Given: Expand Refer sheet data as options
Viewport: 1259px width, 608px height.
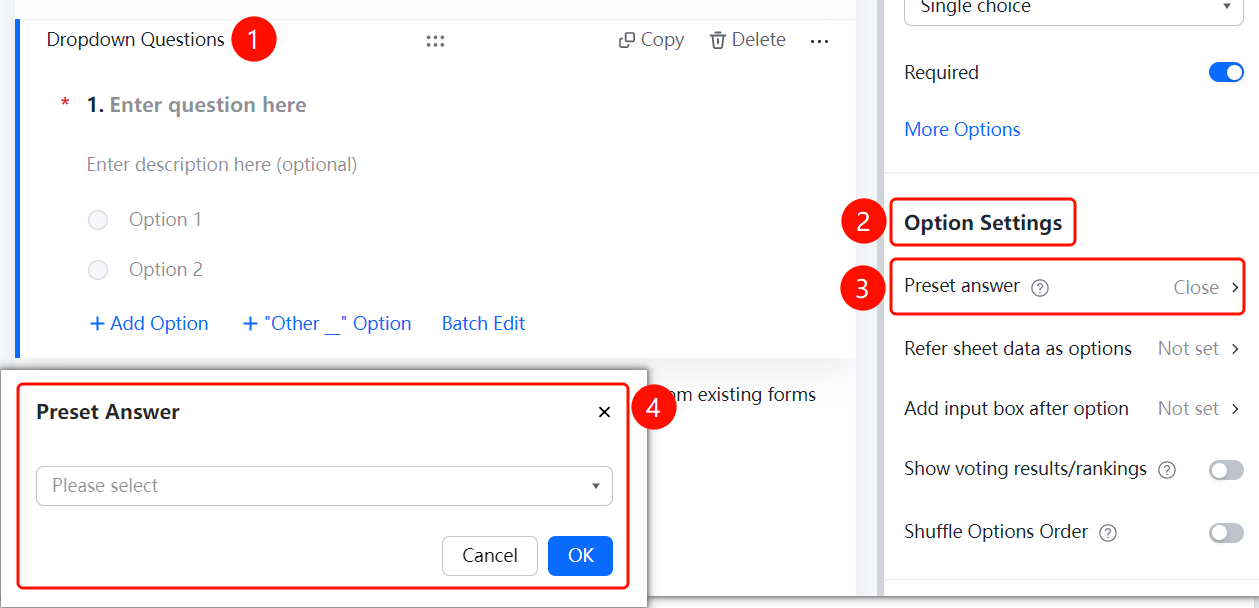Looking at the screenshot, I should coord(1072,349).
